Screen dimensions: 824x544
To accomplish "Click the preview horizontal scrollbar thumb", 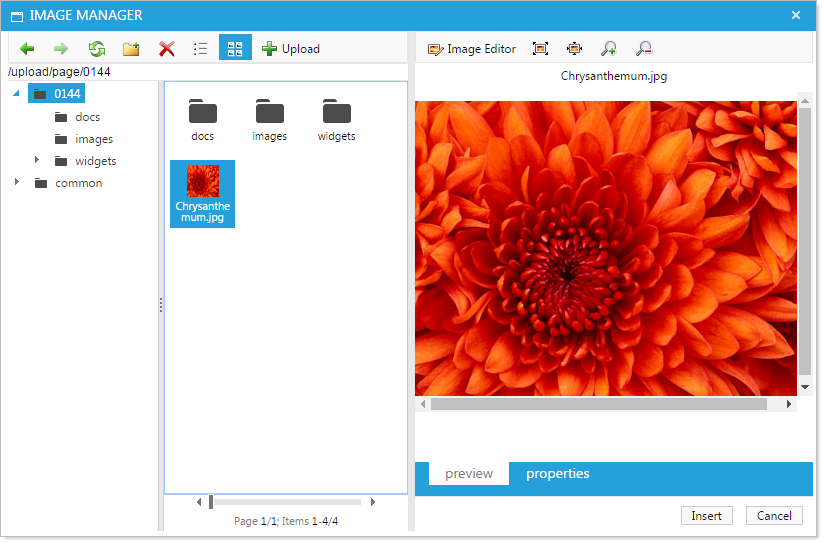I will click(x=599, y=404).
